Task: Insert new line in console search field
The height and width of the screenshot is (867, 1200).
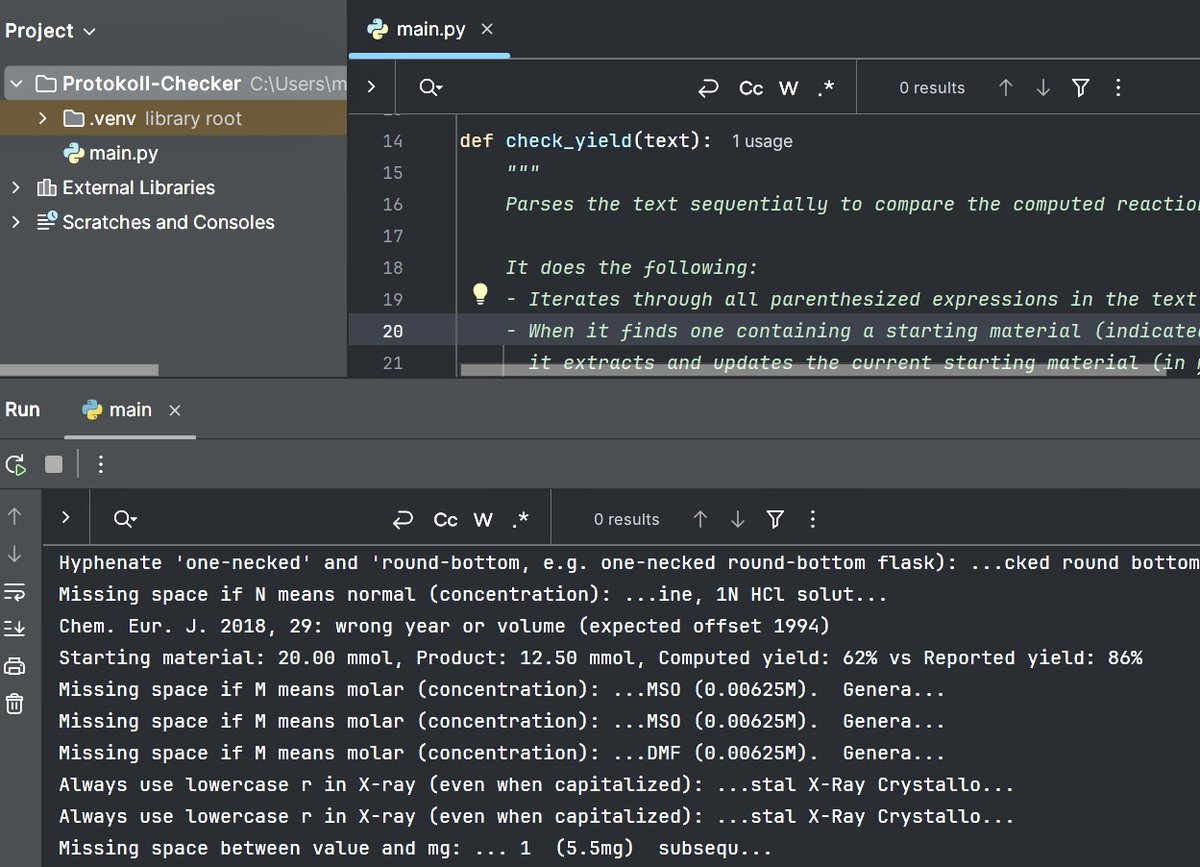Action: point(403,519)
